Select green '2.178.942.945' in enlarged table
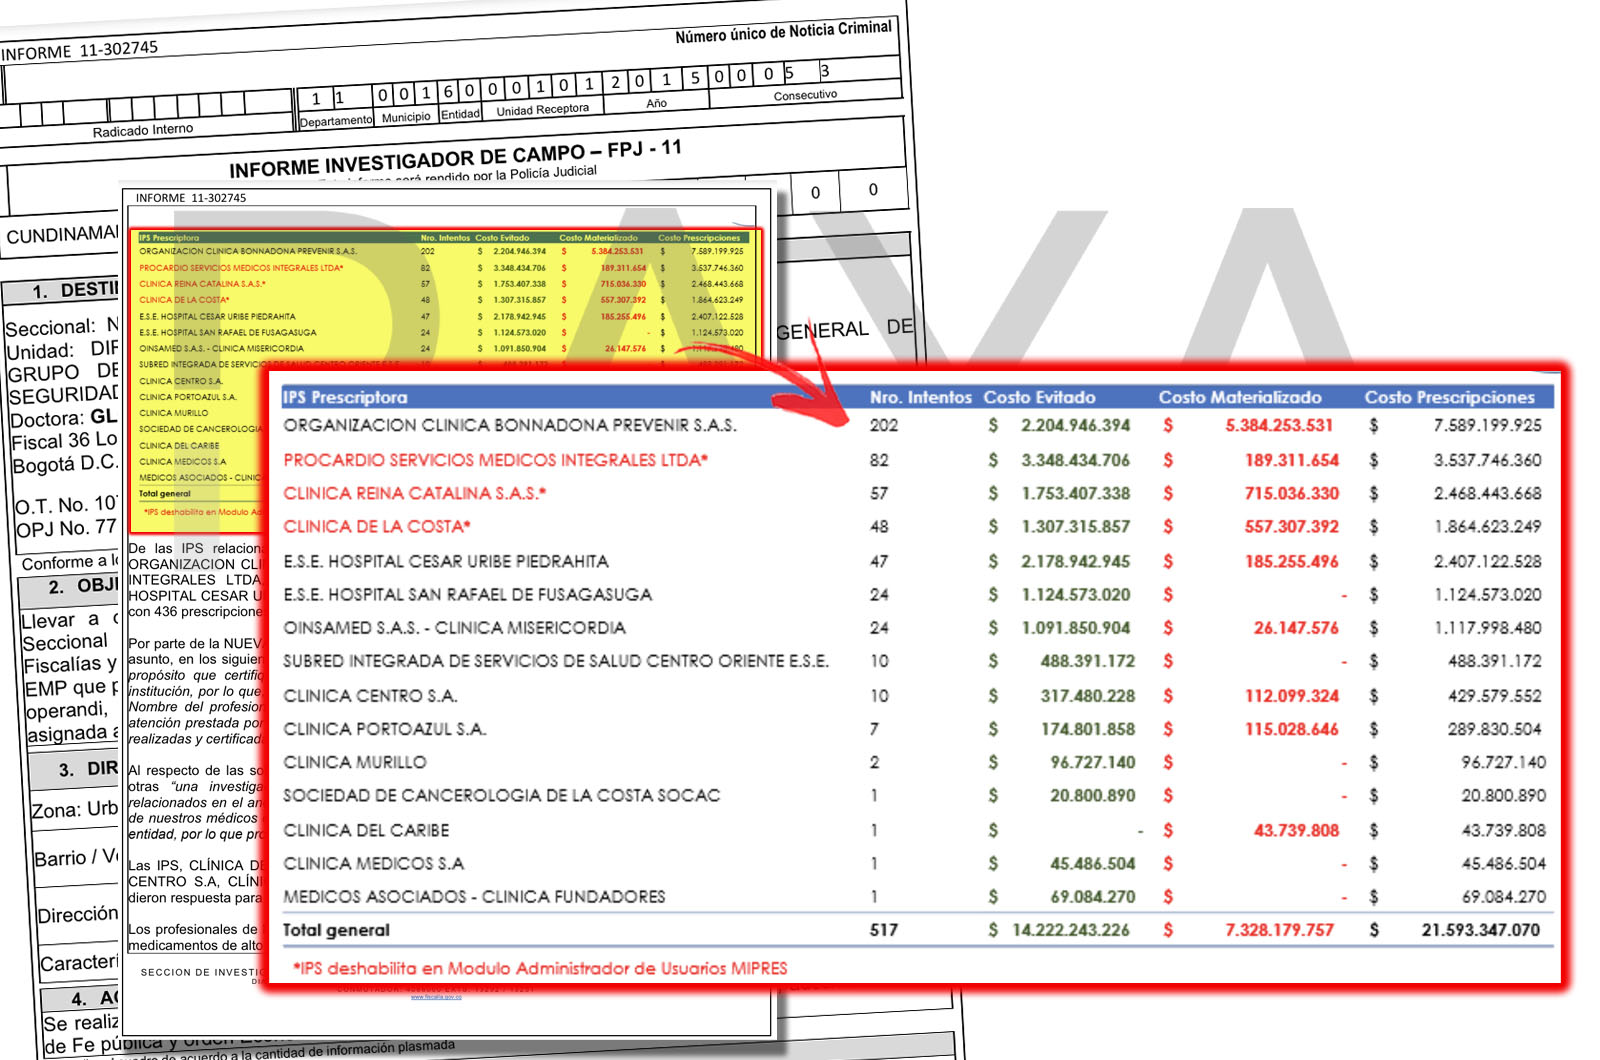Screen dimensions: 1600x1060 (1076, 561)
